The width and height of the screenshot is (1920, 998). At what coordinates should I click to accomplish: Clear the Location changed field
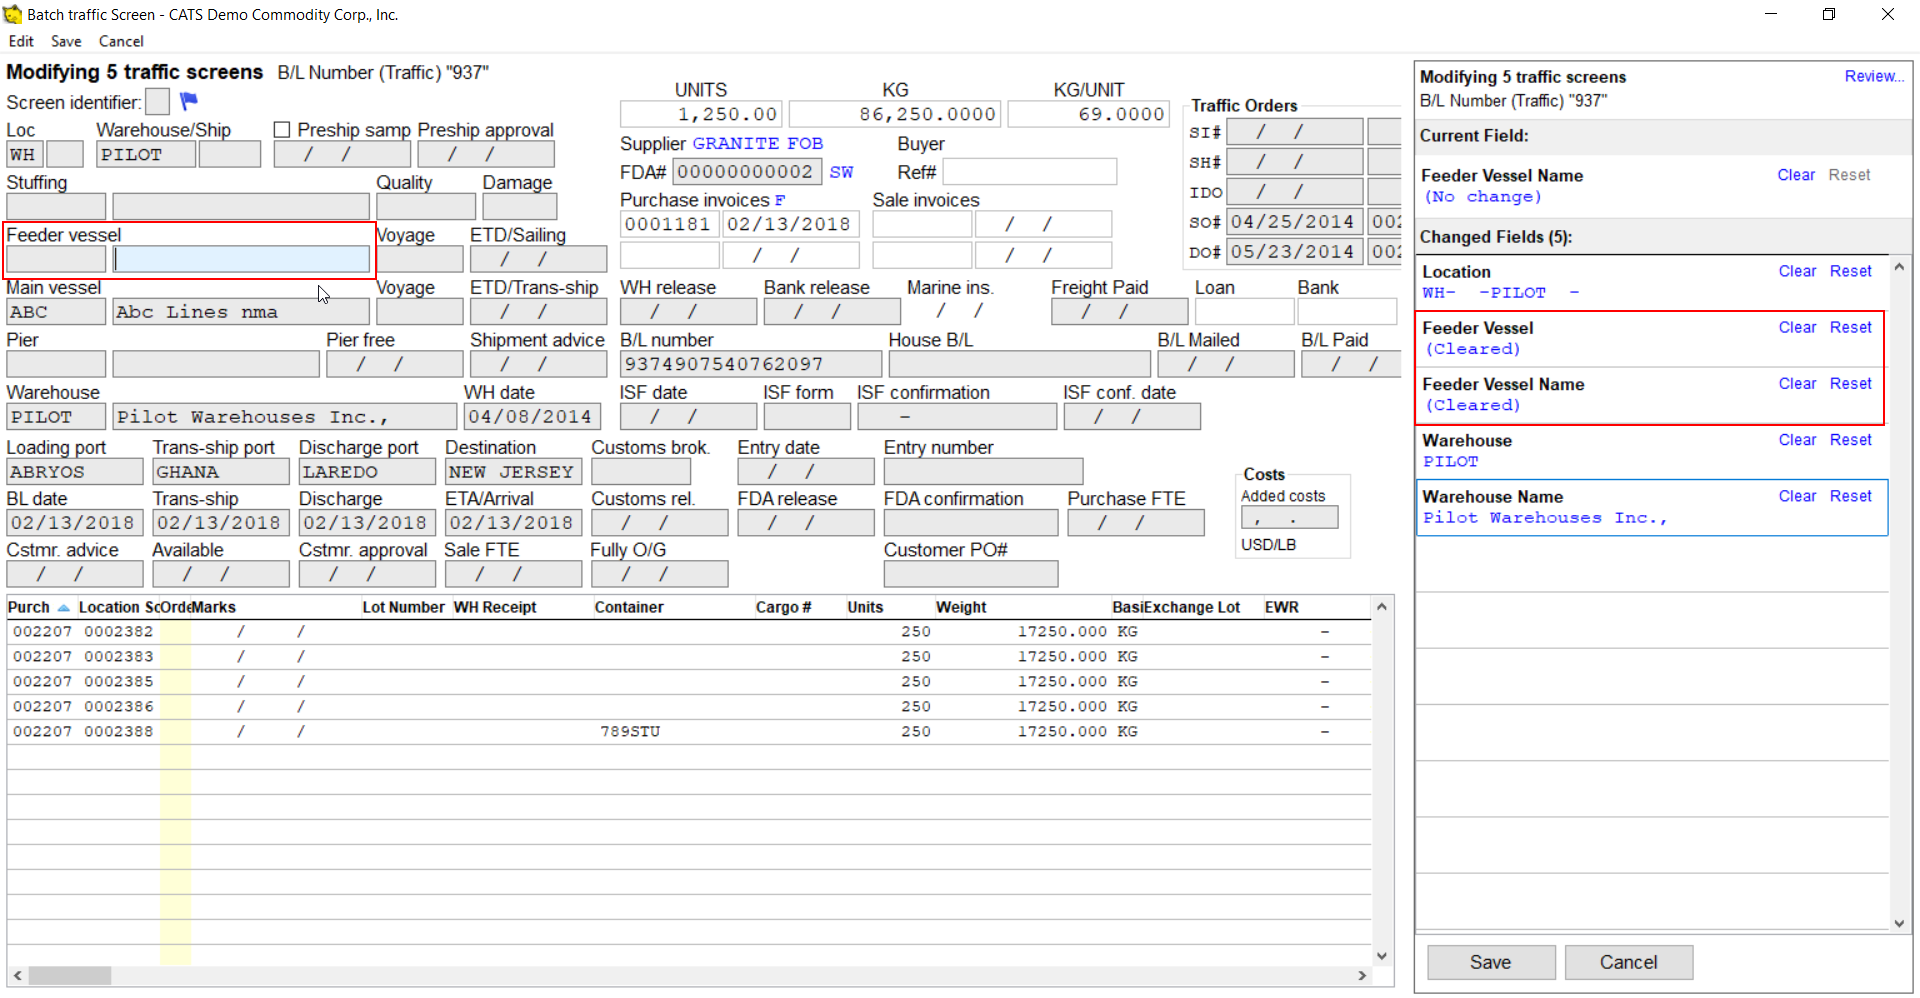click(x=1797, y=271)
